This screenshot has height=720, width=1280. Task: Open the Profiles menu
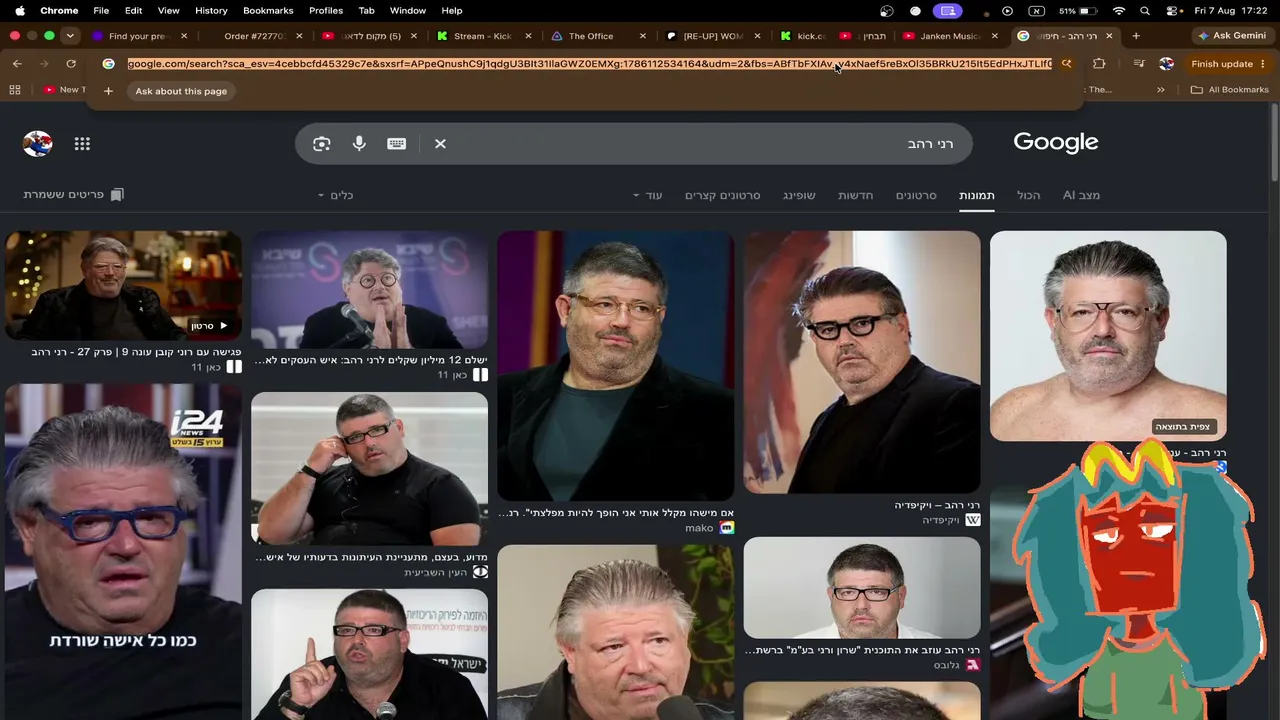coord(326,11)
